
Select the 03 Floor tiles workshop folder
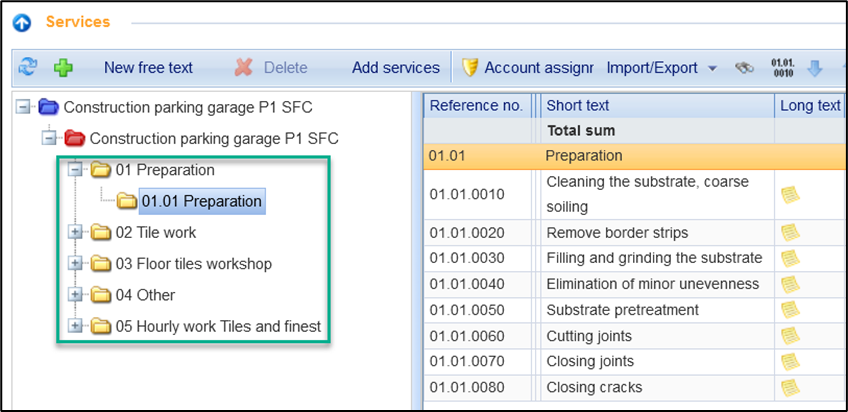click(193, 264)
